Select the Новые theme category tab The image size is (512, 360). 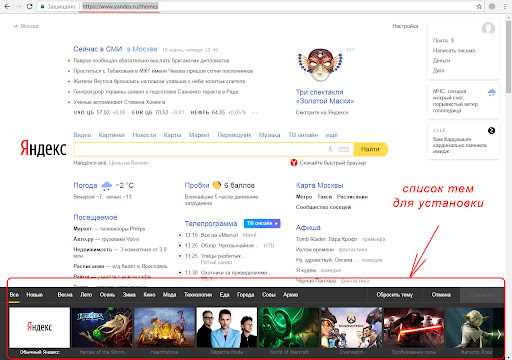pyautogui.click(x=35, y=295)
